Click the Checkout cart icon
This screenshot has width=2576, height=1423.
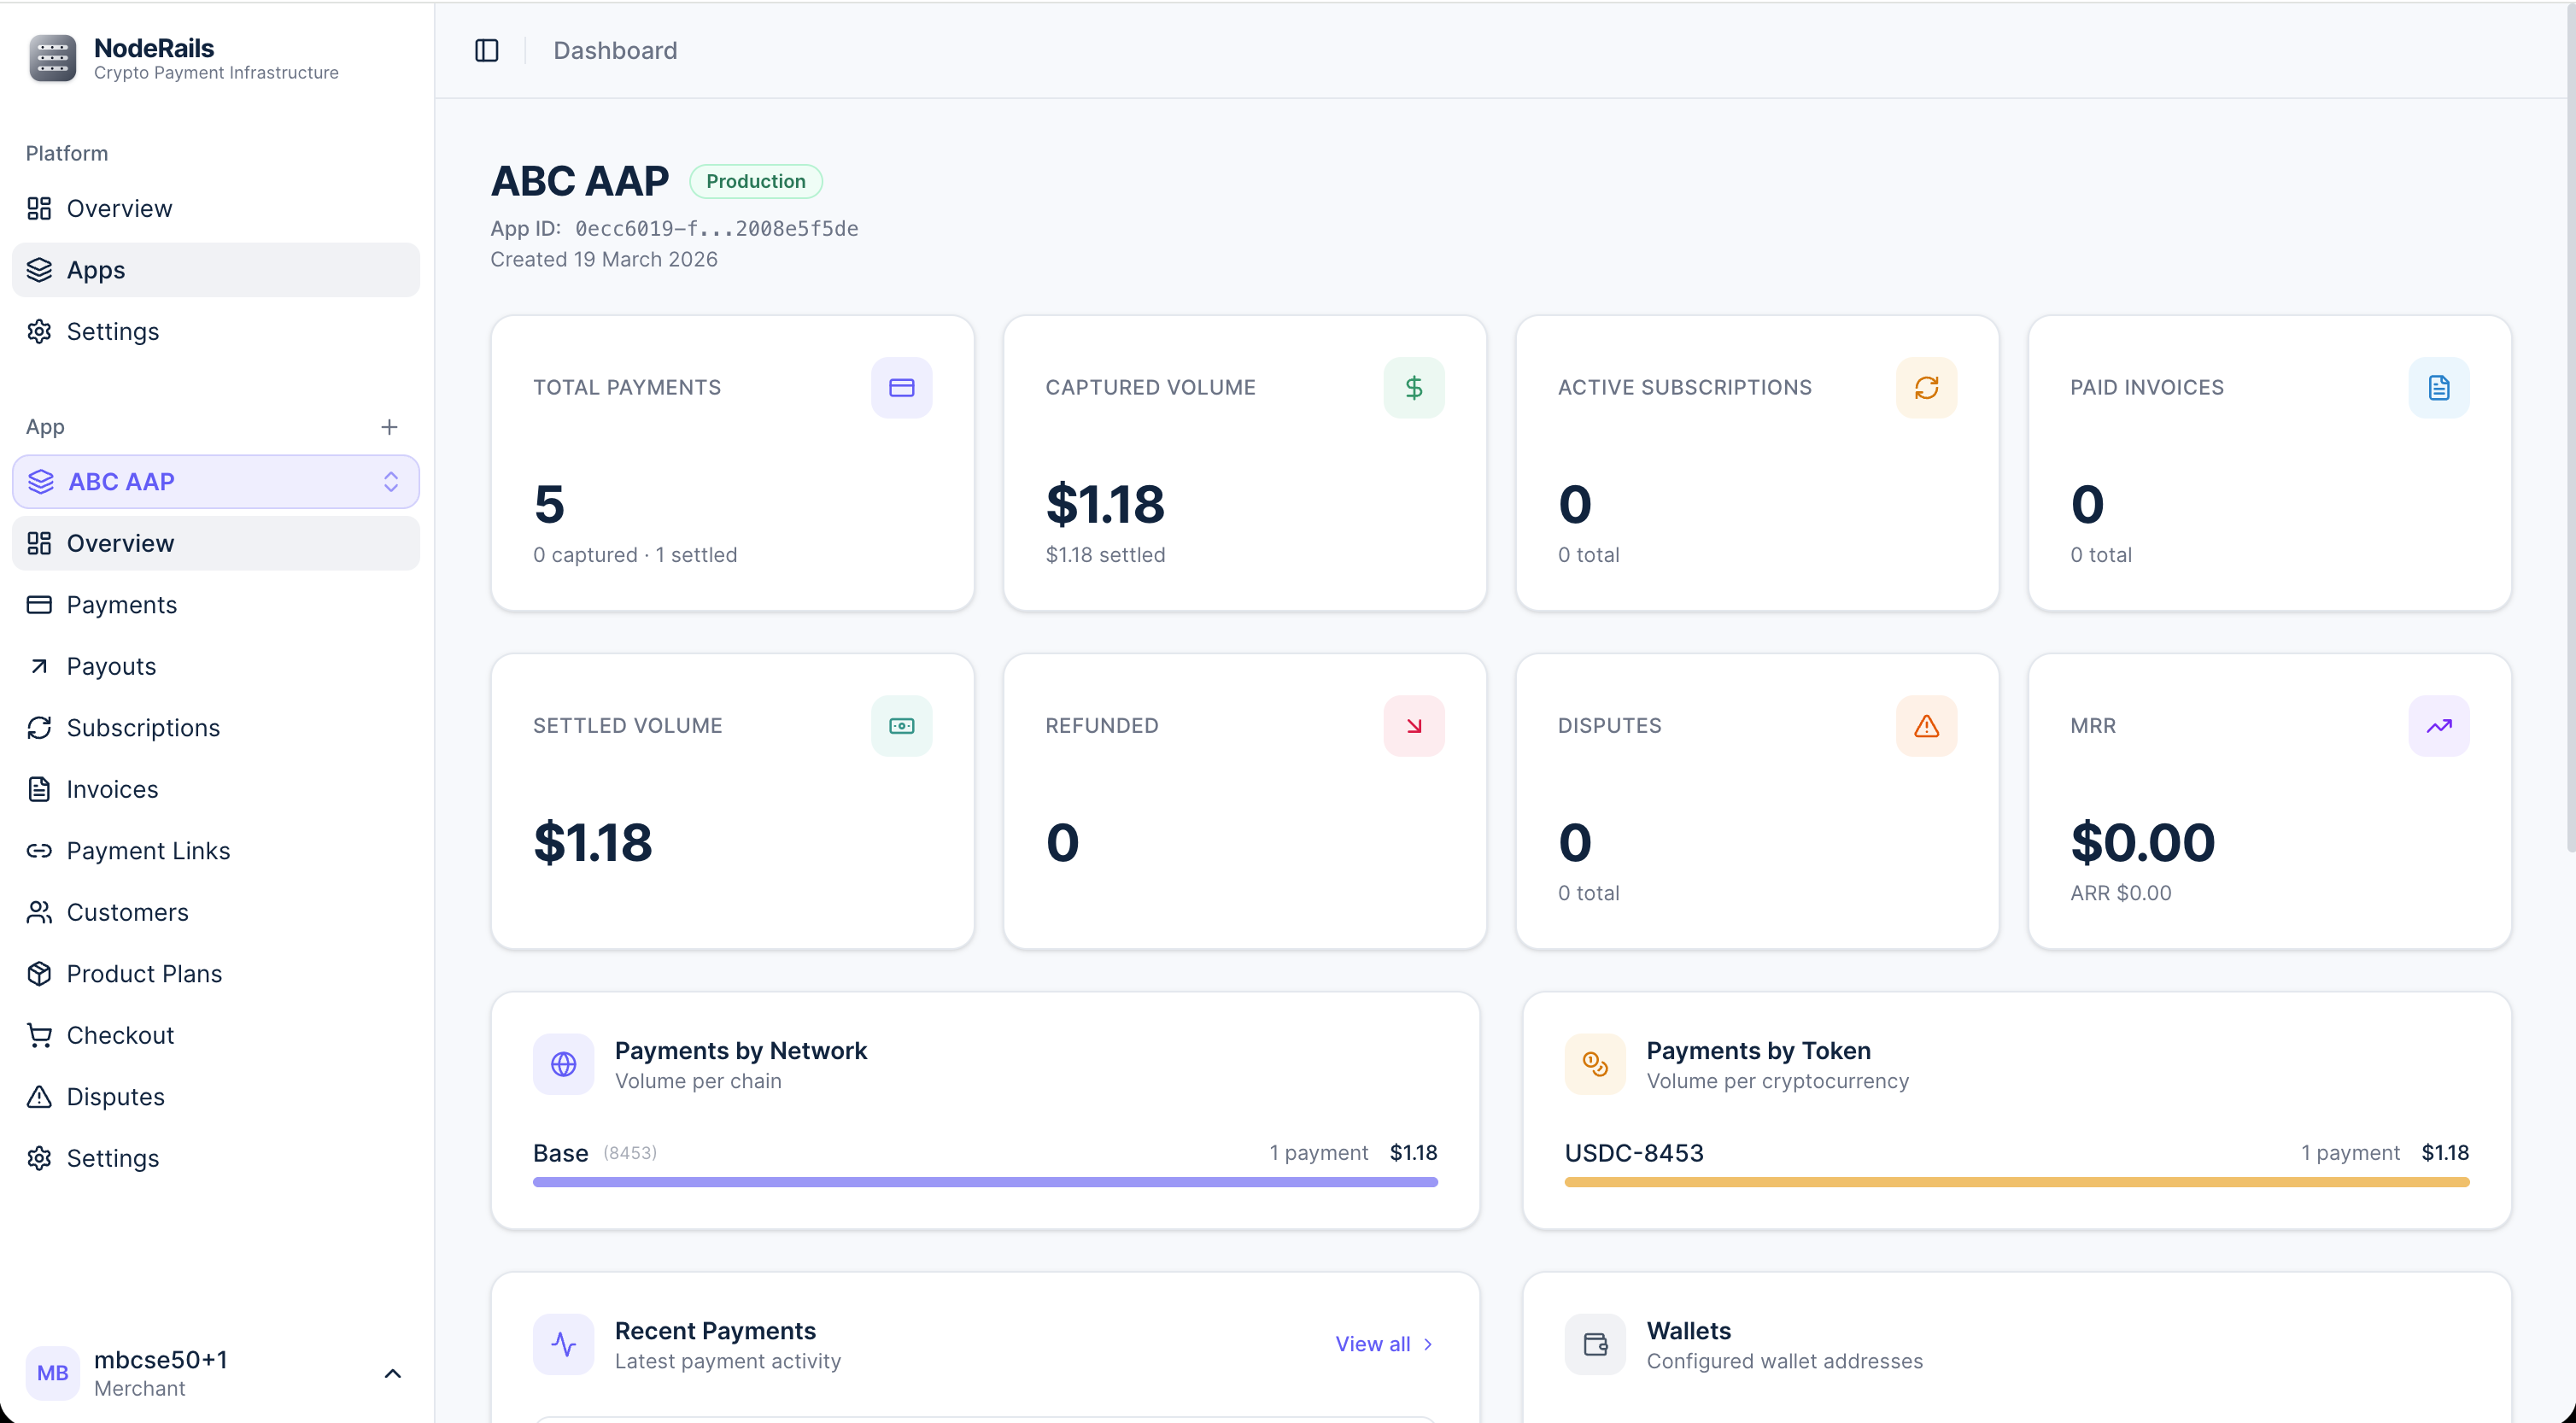pyautogui.click(x=40, y=1035)
